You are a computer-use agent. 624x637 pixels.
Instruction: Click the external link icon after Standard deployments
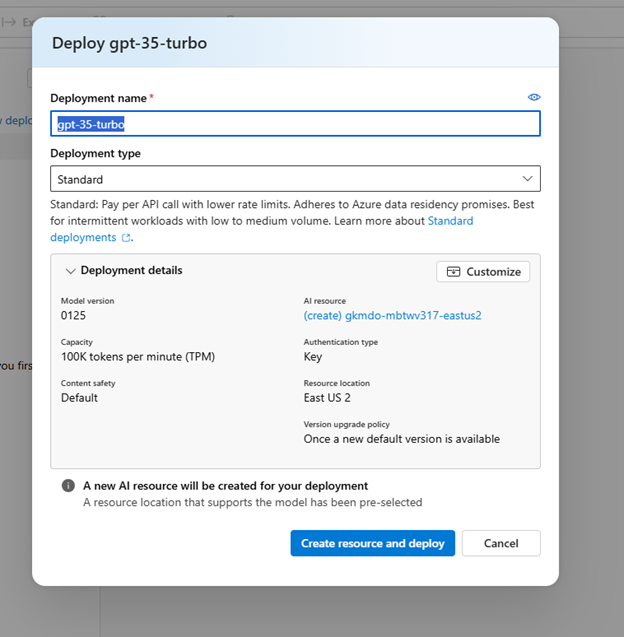[x=126, y=238]
